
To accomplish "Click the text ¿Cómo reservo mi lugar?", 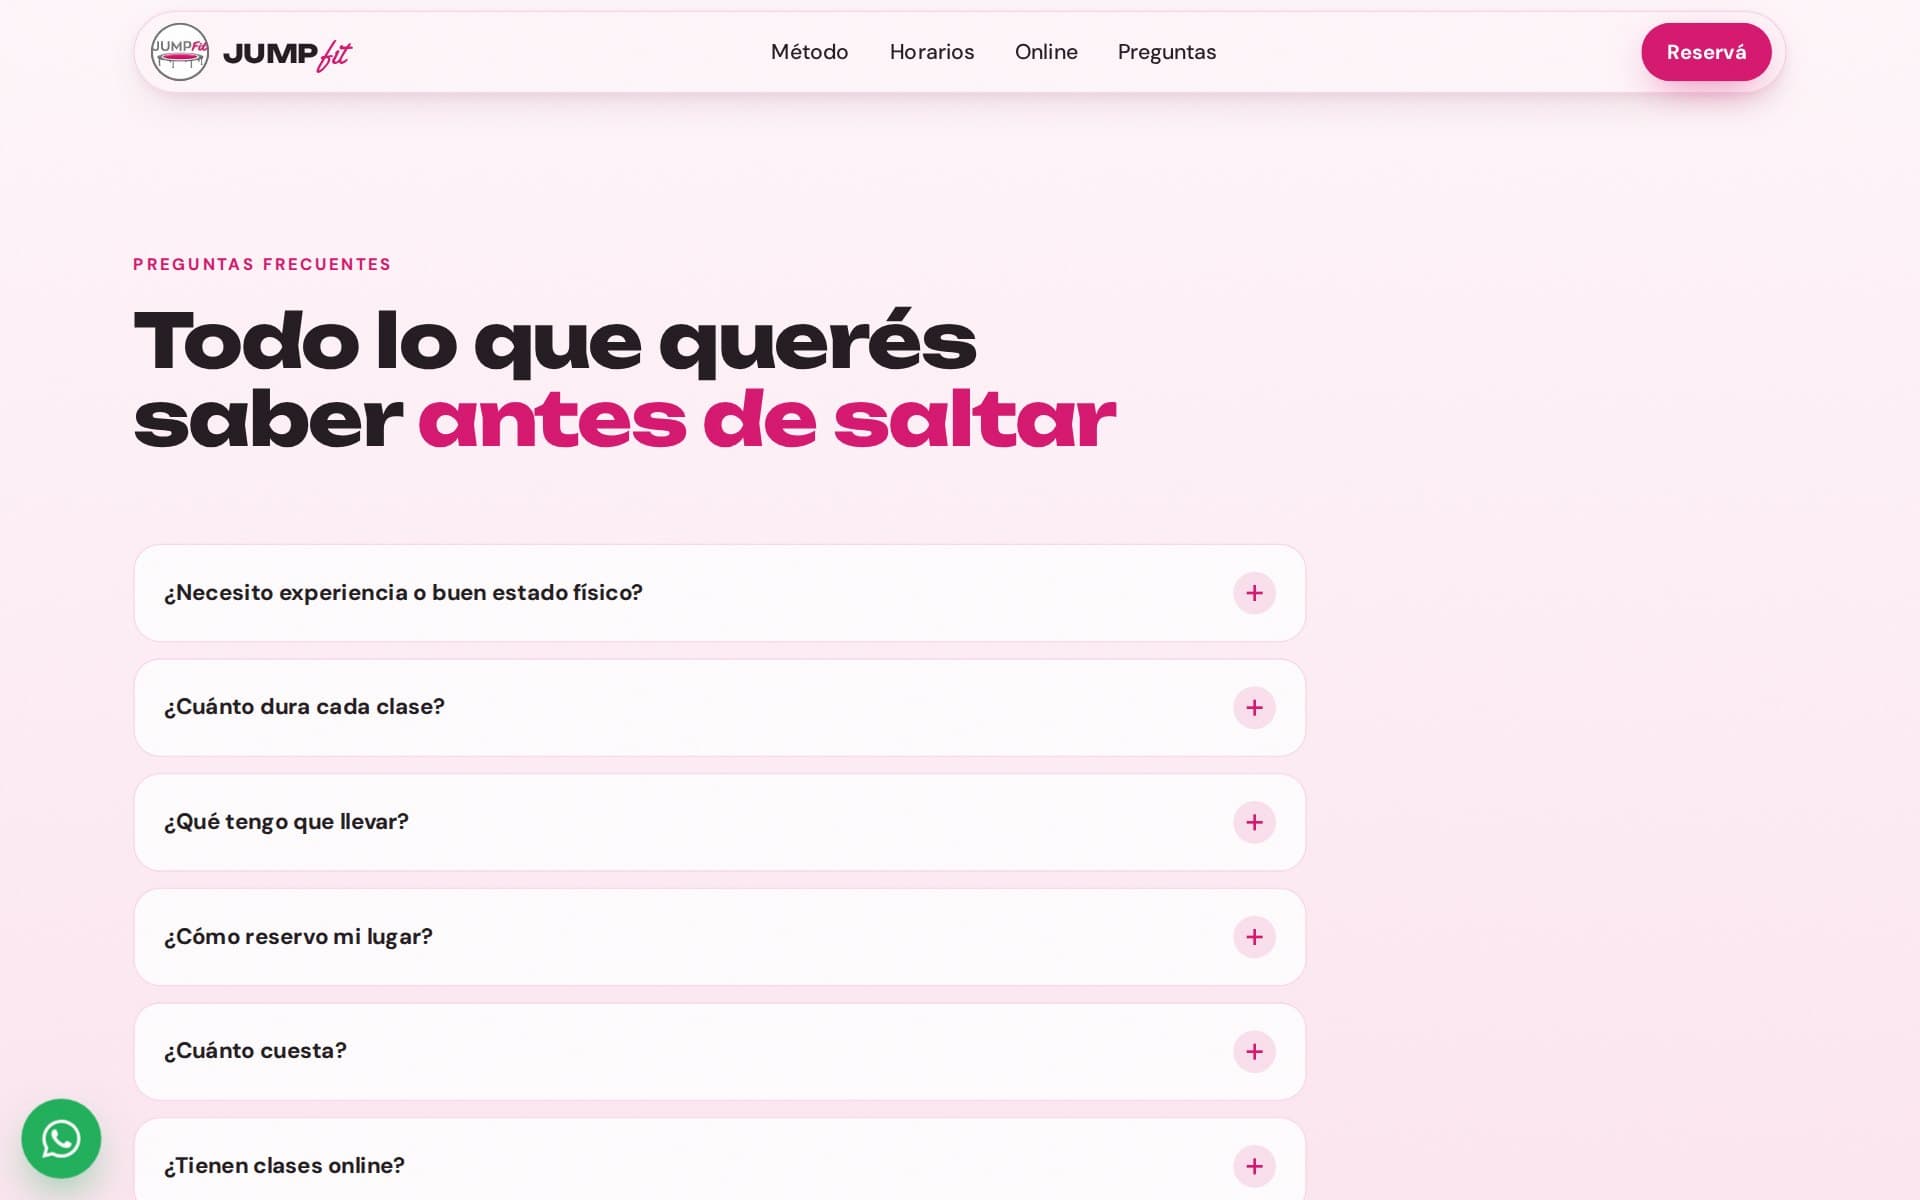I will pyautogui.click(x=298, y=937).
